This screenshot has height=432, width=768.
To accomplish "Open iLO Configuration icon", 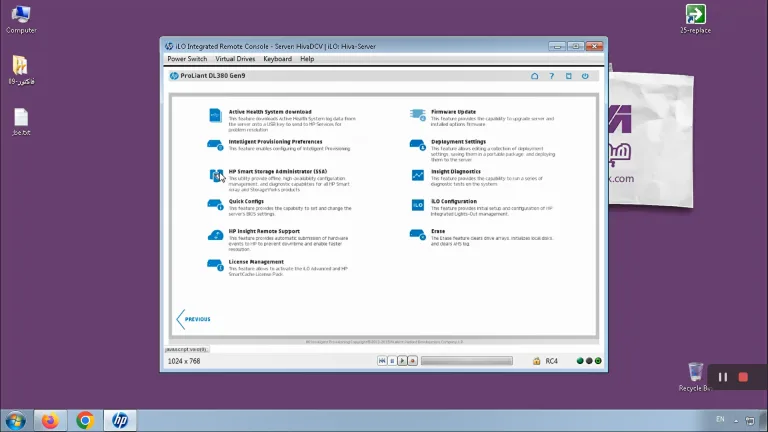I will tap(417, 205).
